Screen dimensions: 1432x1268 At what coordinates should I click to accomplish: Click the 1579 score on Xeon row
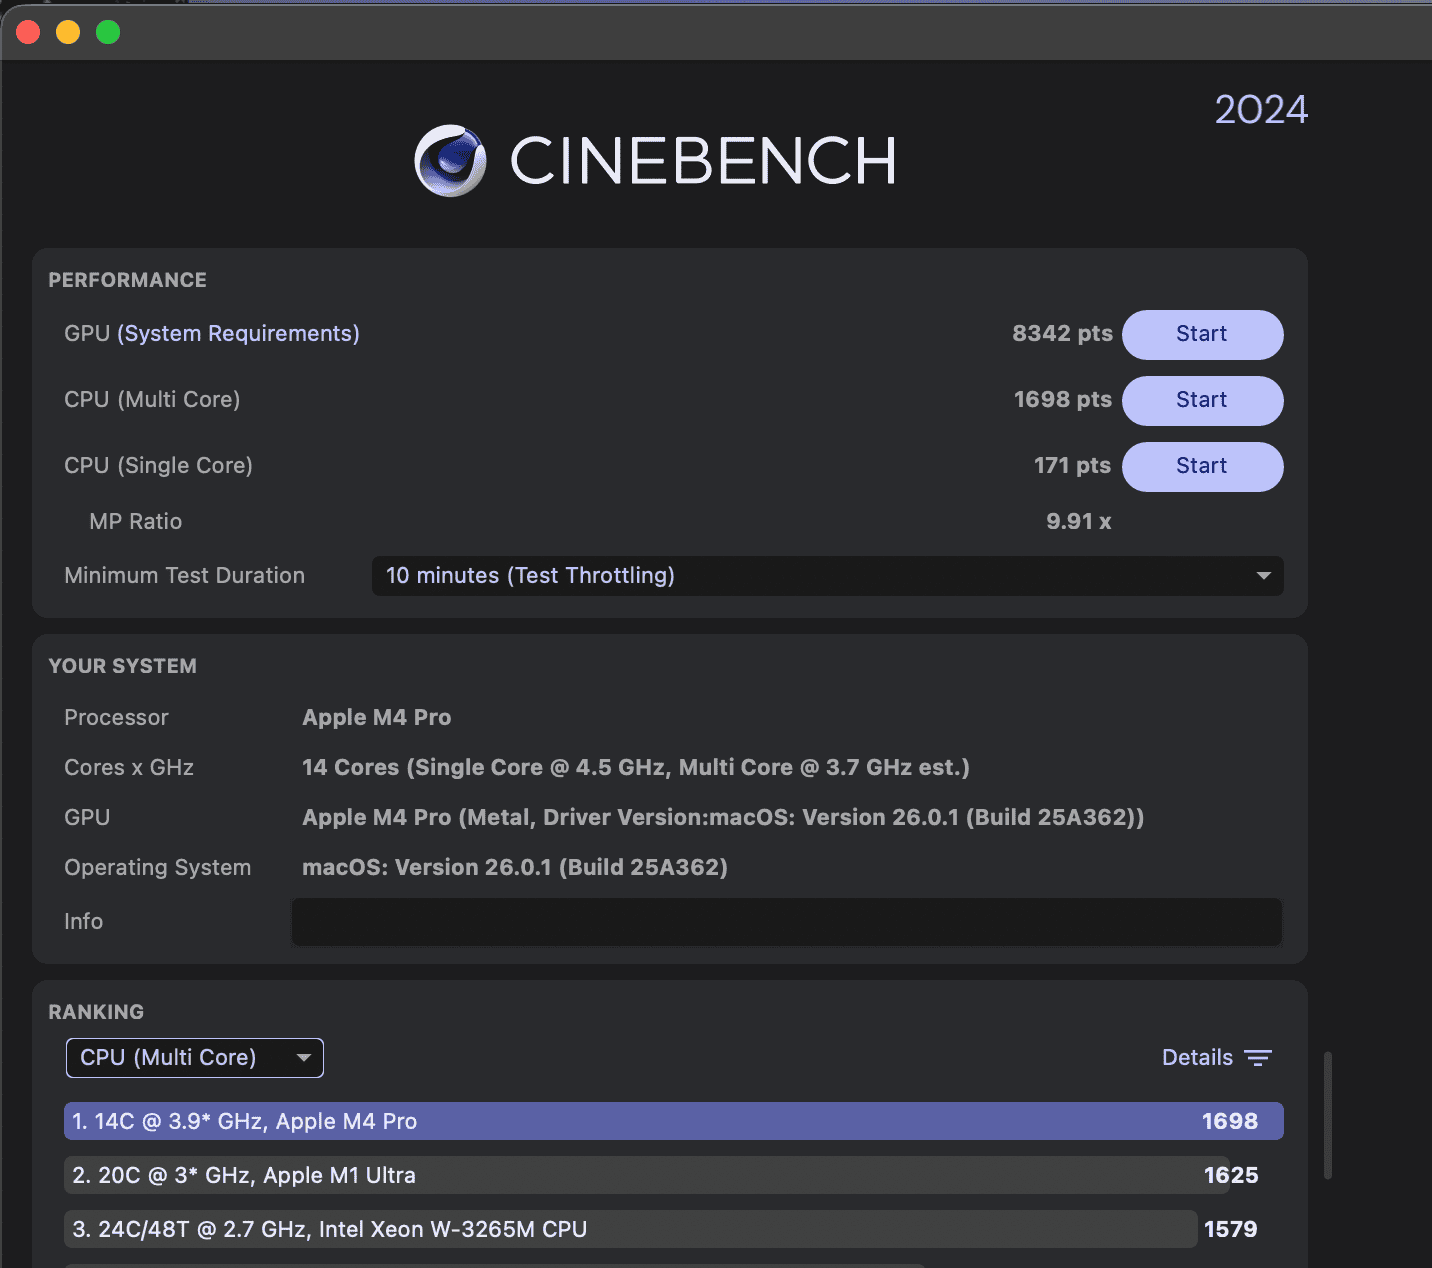1231,1229
